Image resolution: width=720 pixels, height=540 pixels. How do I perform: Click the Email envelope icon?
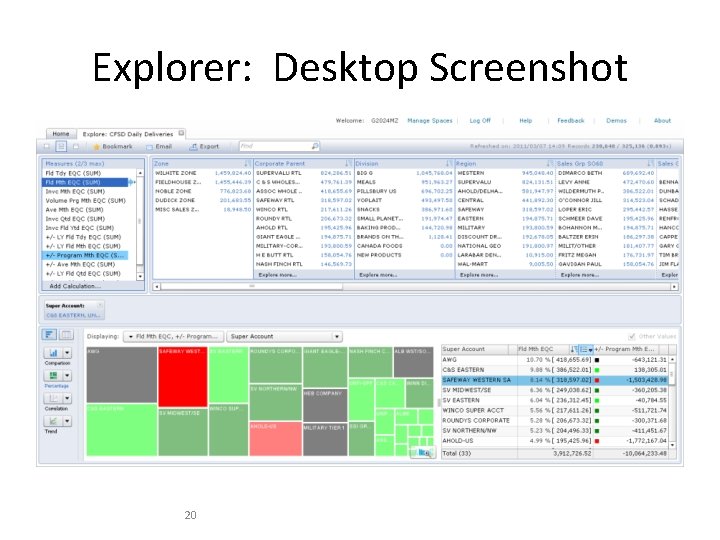(x=150, y=147)
